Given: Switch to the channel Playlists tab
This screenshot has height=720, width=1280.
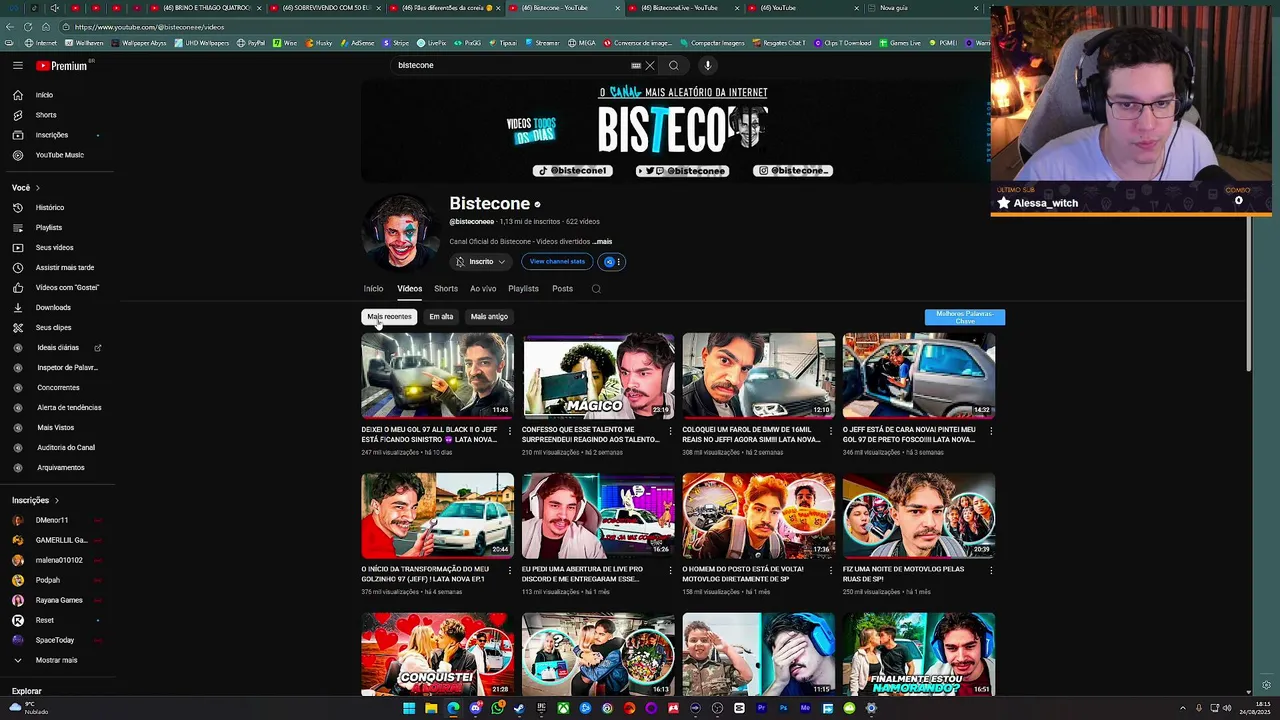Looking at the screenshot, I should (523, 289).
